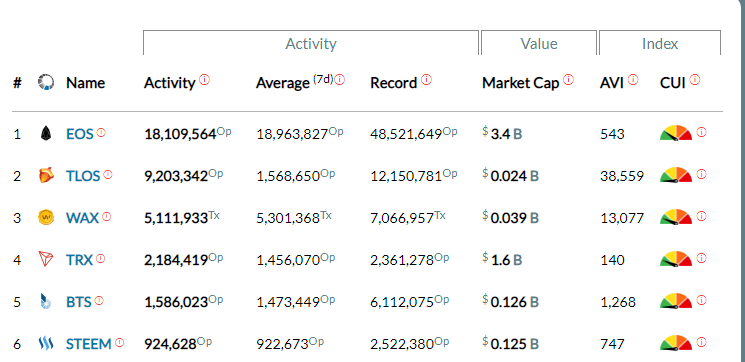Click the TRX CUI gauge indicator

click(x=676, y=259)
